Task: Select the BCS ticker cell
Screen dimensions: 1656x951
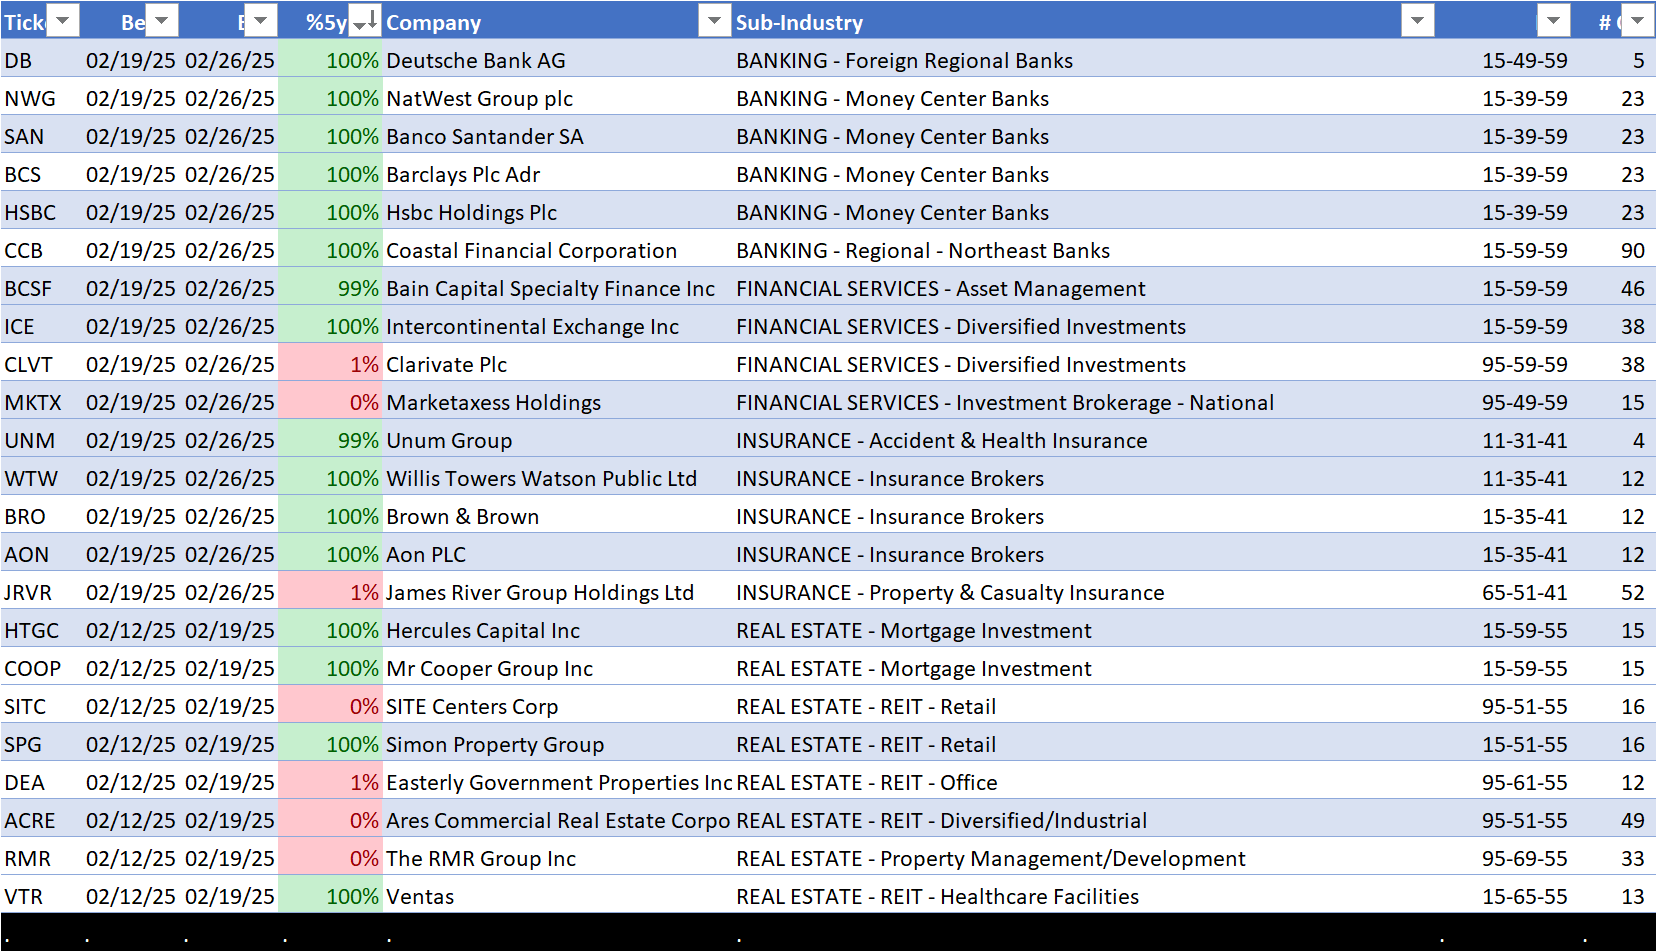Action: 41,174
